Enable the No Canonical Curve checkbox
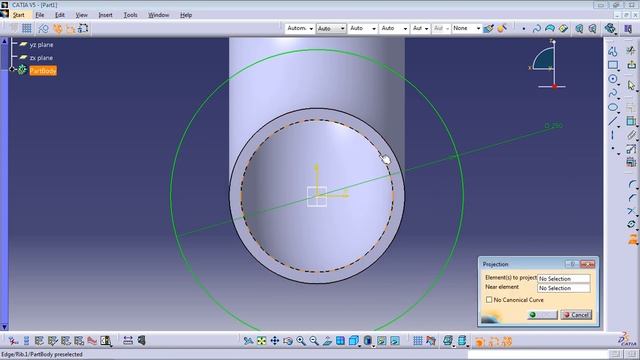640x360 pixels. coord(489,300)
